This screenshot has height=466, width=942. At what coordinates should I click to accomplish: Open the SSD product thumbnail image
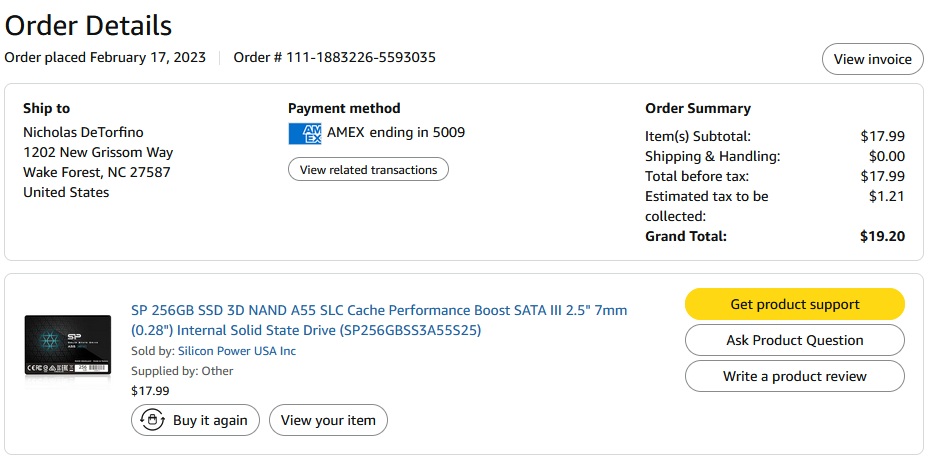point(68,345)
